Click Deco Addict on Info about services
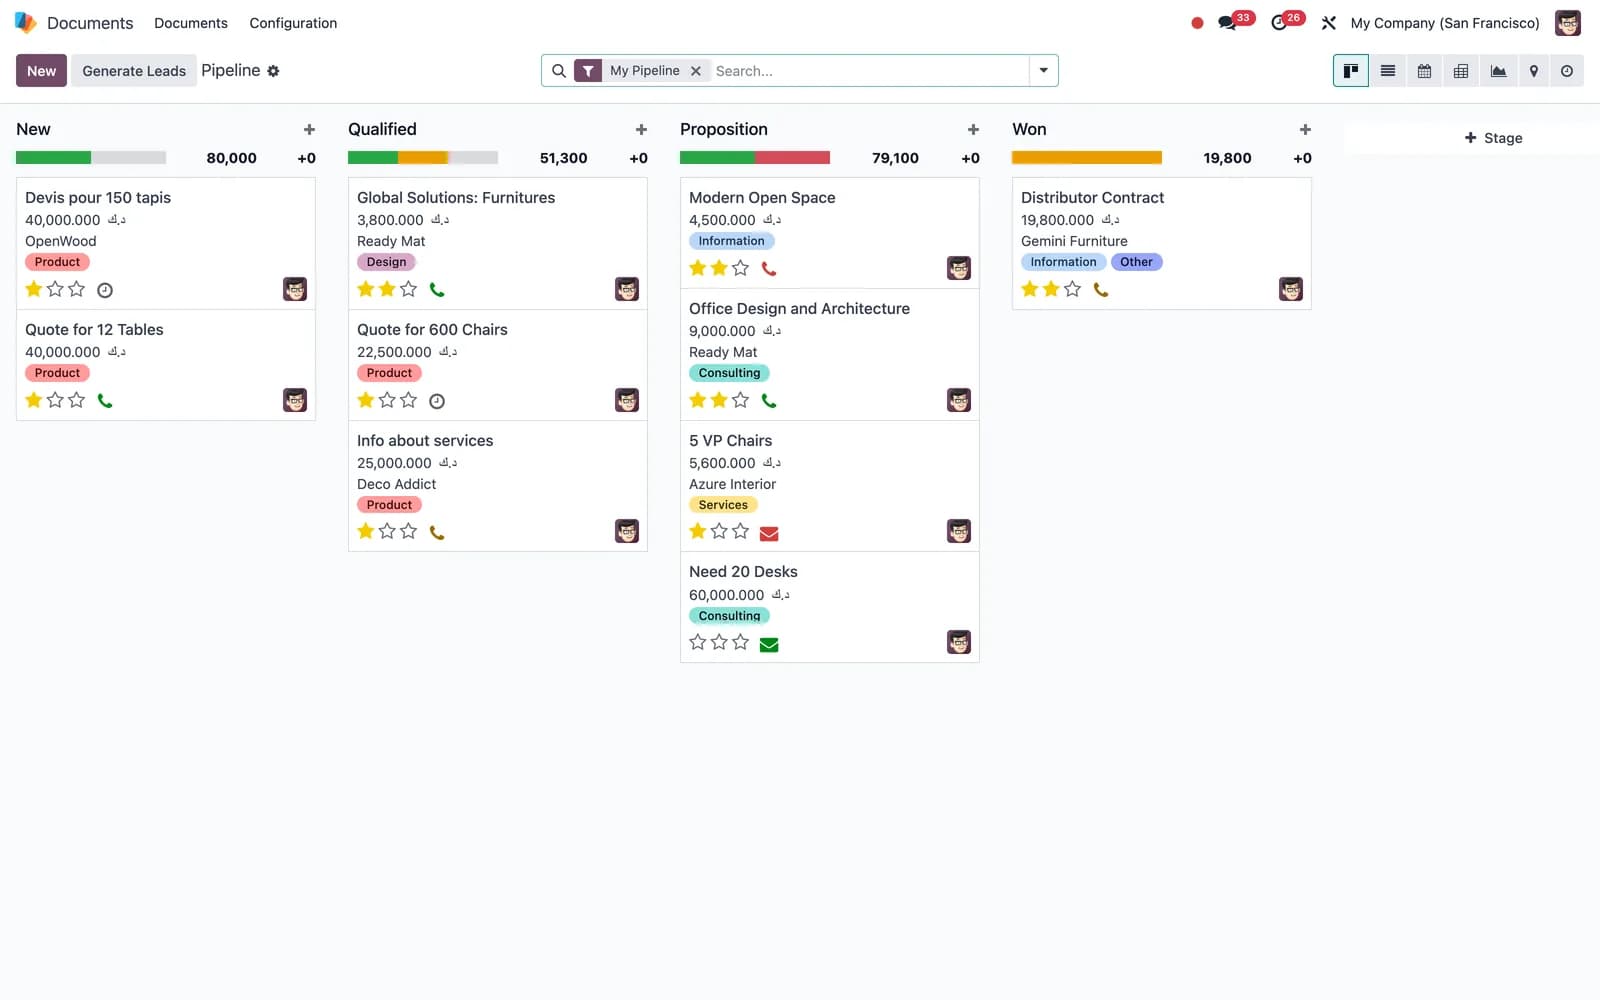The height and width of the screenshot is (1000, 1600). click(x=396, y=484)
